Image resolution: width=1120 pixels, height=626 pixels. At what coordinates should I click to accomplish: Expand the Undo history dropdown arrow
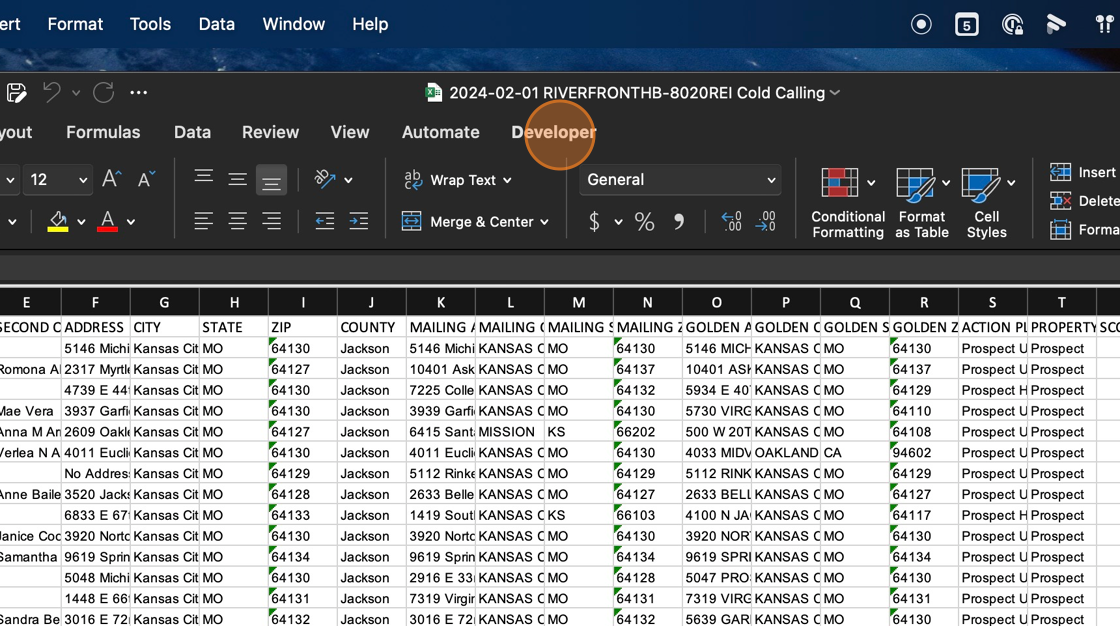[x=76, y=93]
